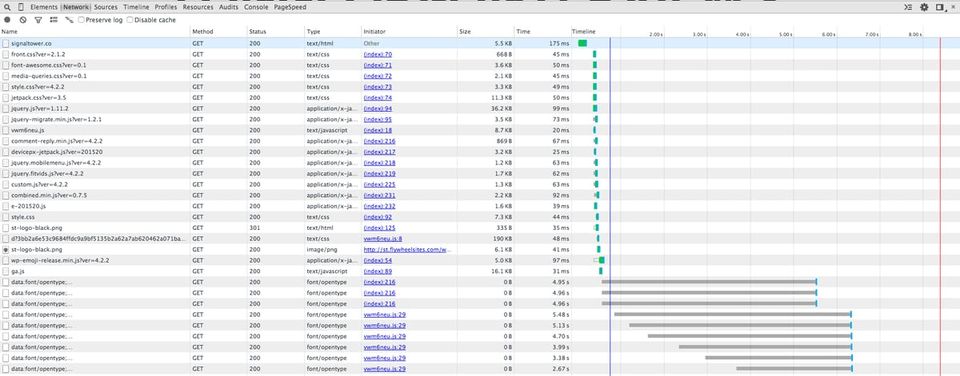Open initiator link (index):89
Image resolution: width=960 pixels, height=376 pixels.
click(378, 271)
